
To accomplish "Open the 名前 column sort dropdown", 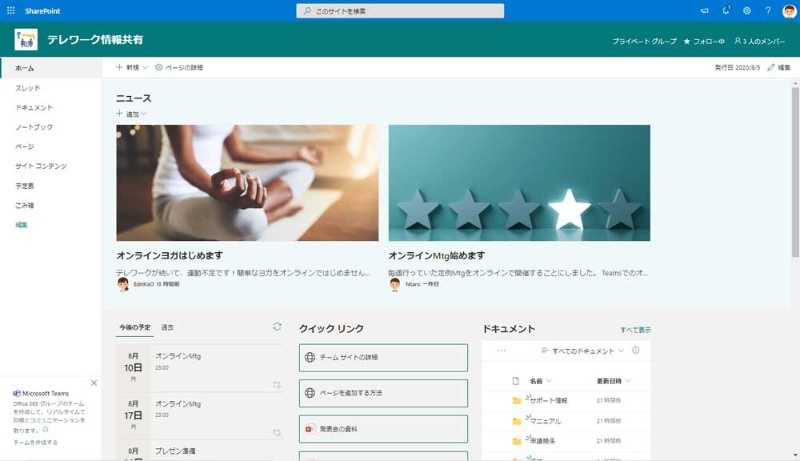I will [x=541, y=381].
